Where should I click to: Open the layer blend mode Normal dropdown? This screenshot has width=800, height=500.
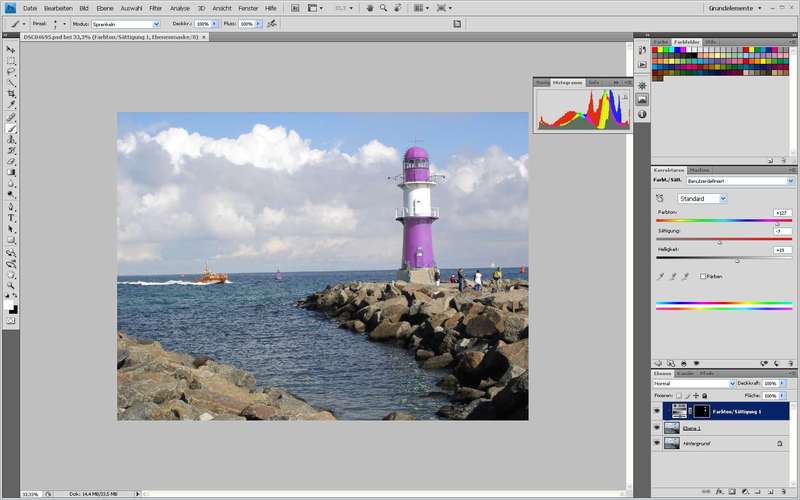click(x=693, y=383)
